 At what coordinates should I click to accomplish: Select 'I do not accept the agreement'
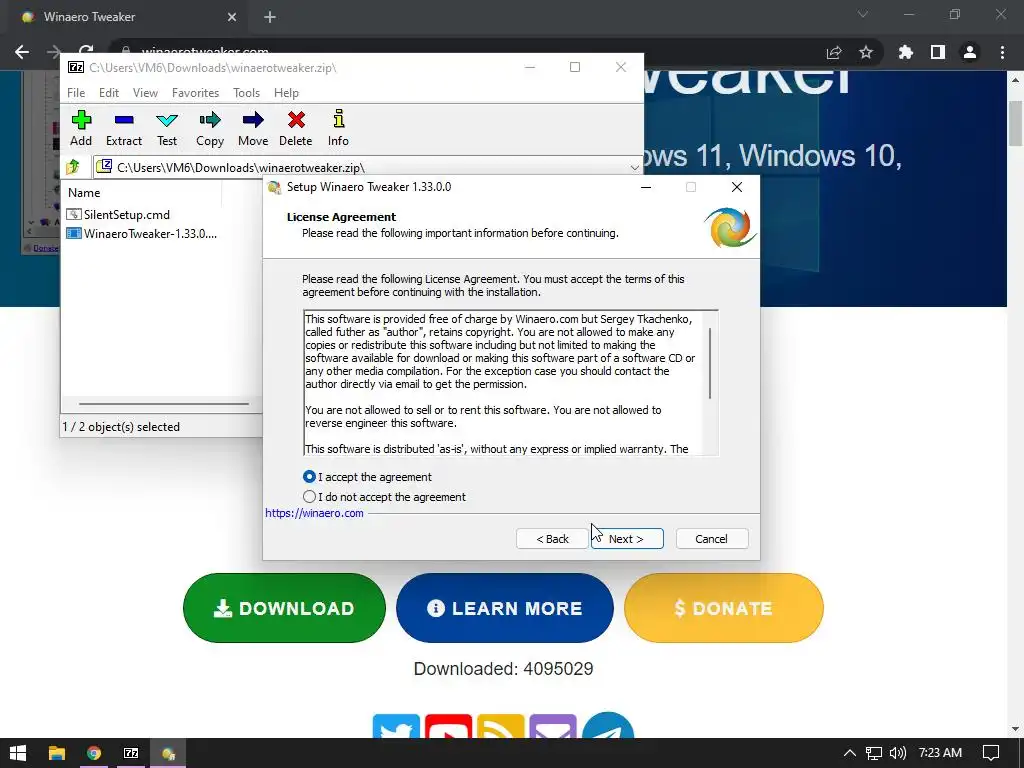(310, 496)
